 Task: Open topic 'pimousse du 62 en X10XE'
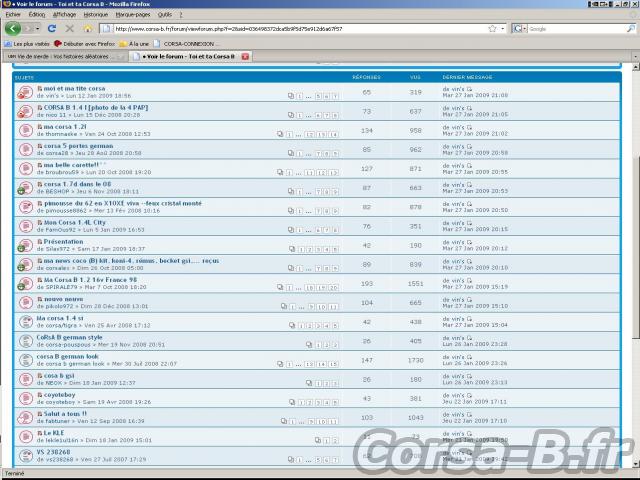[123, 203]
